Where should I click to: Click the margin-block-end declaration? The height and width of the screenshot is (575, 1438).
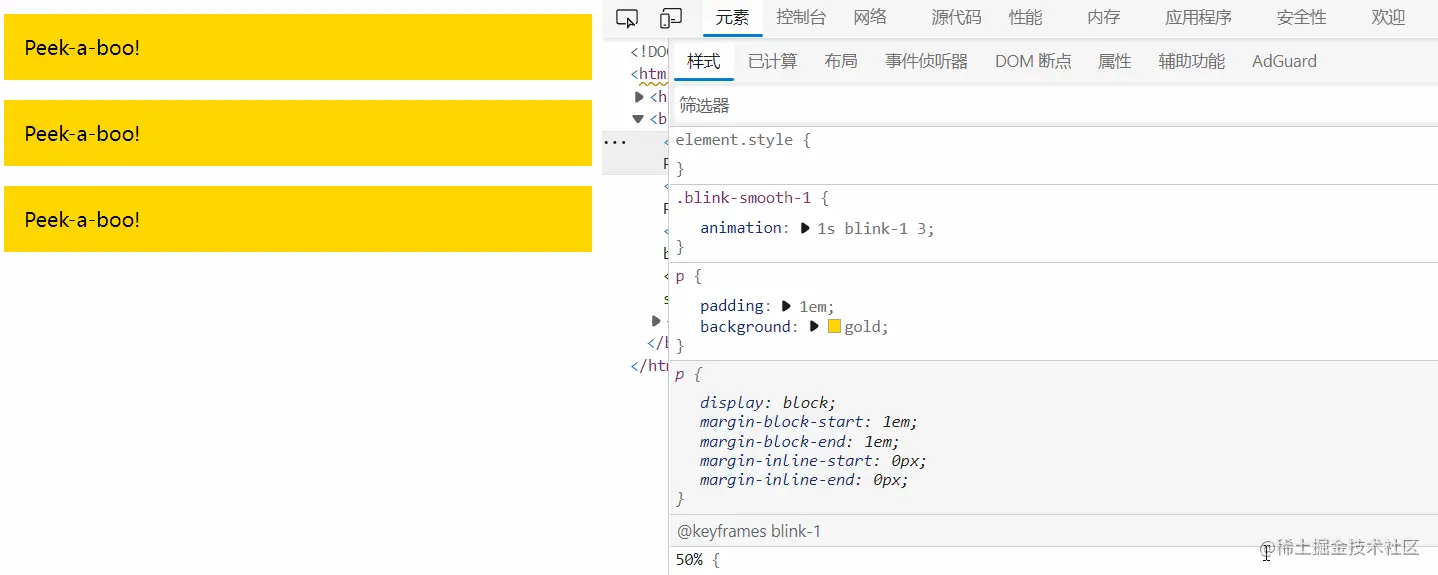coord(799,442)
